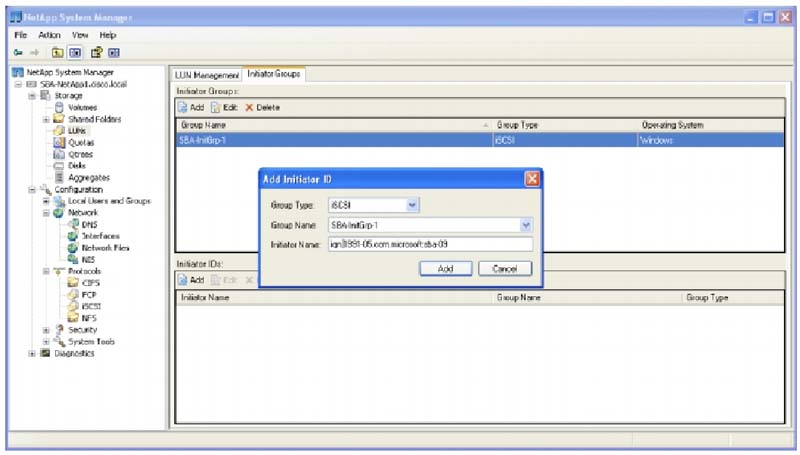Open the Group Type dropdown
This screenshot has width=800, height=455.
tap(413, 205)
